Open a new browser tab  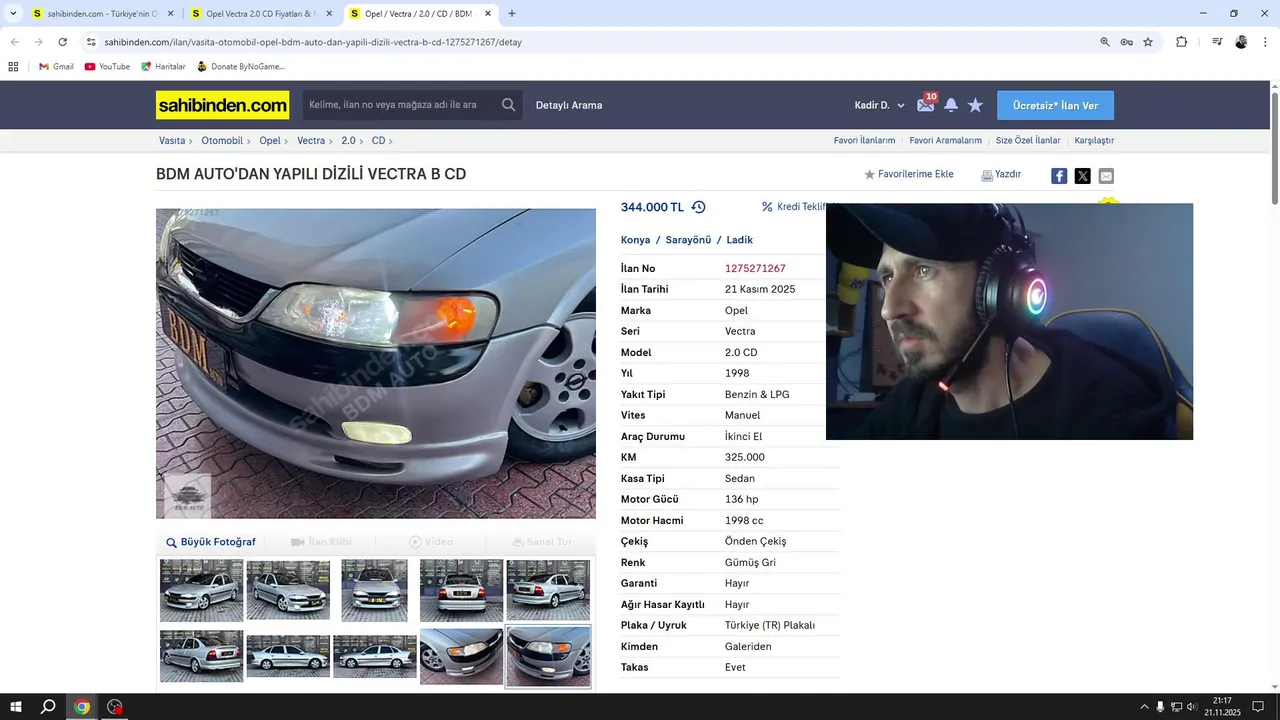pyautogui.click(x=512, y=14)
